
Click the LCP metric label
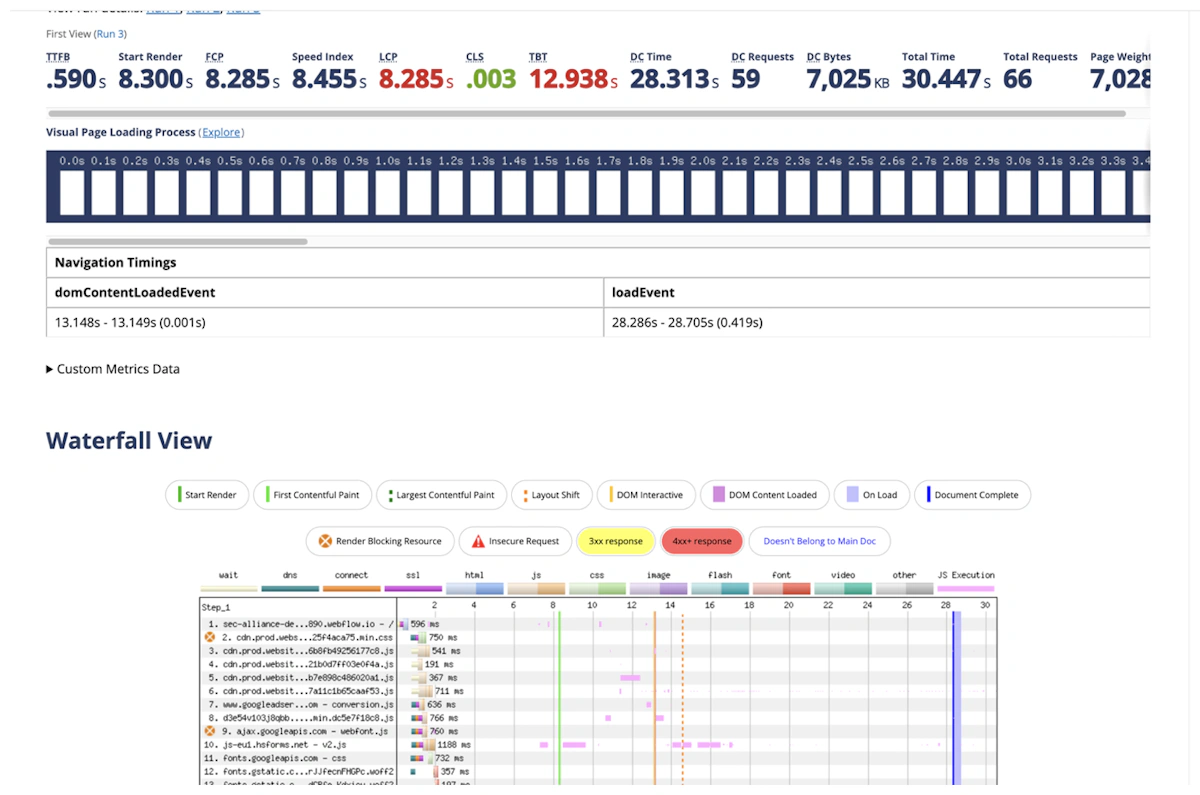388,57
